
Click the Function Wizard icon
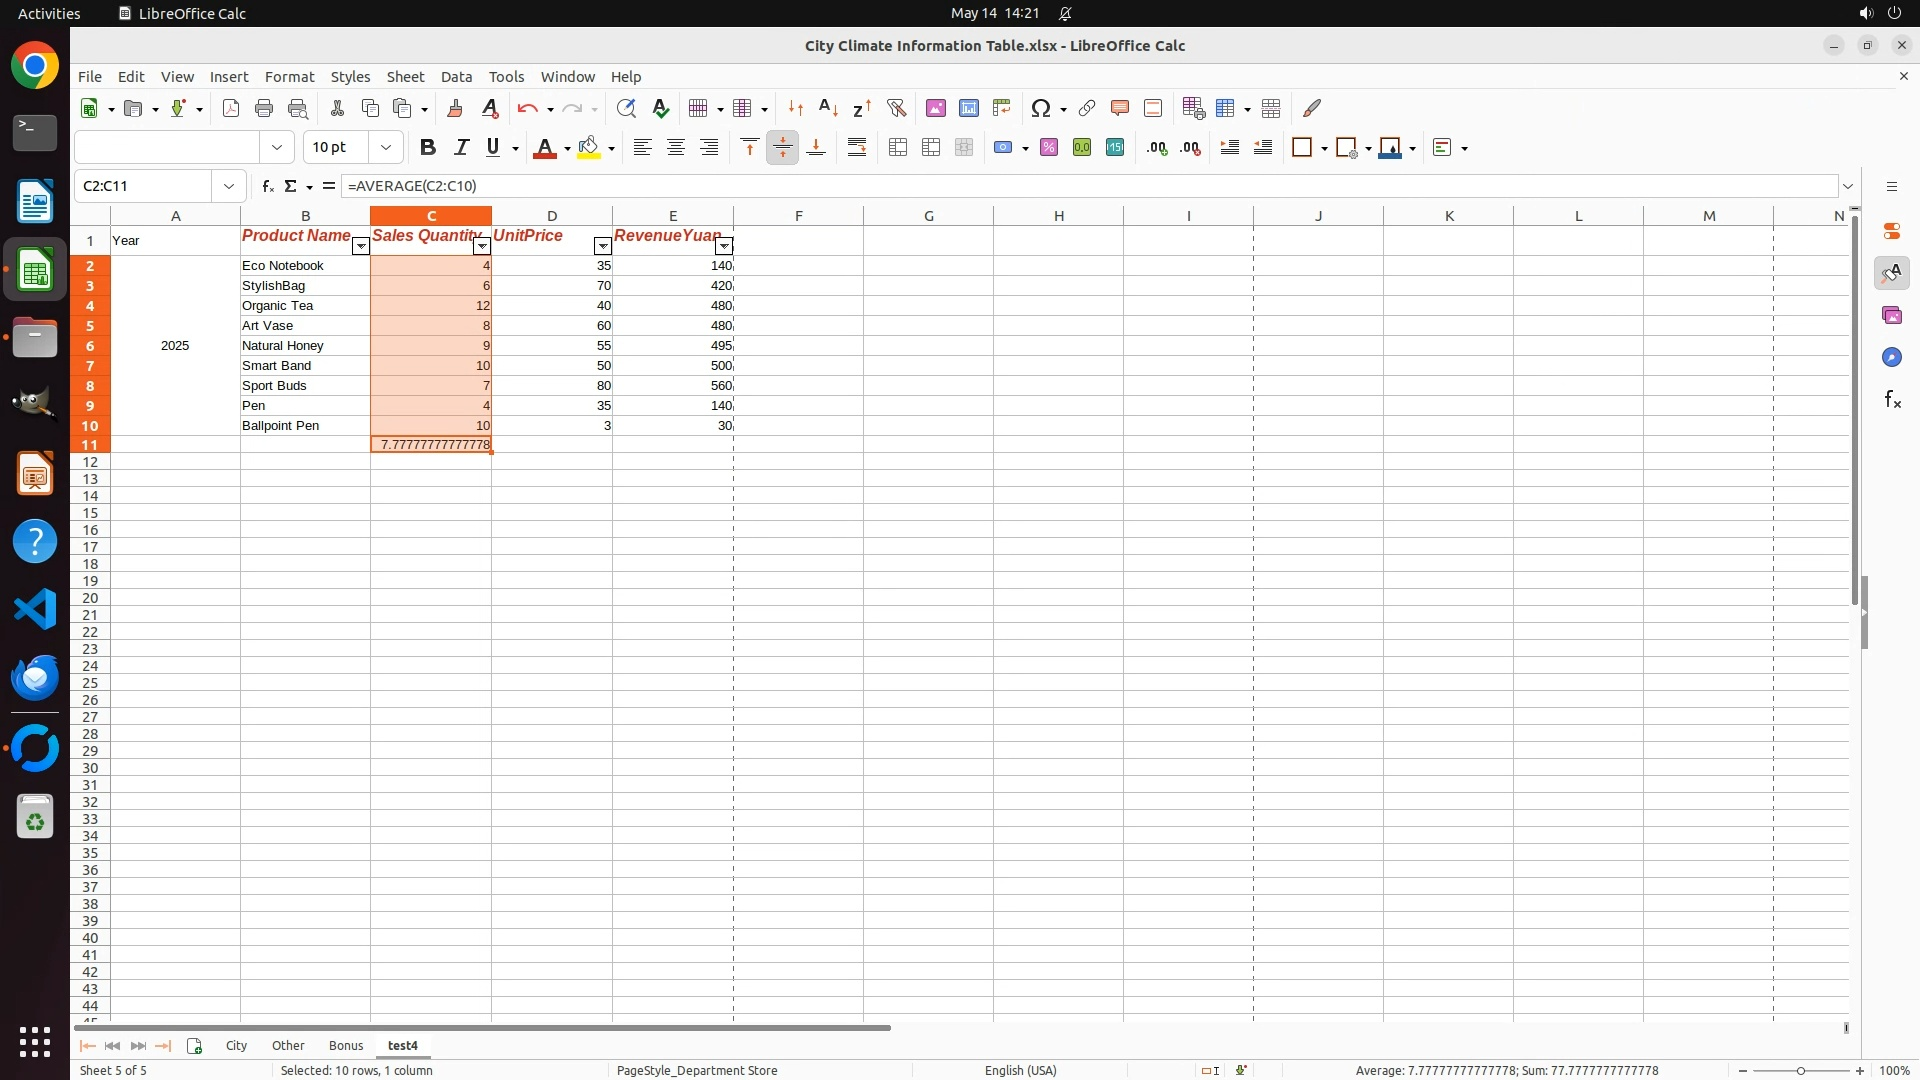pyautogui.click(x=267, y=186)
